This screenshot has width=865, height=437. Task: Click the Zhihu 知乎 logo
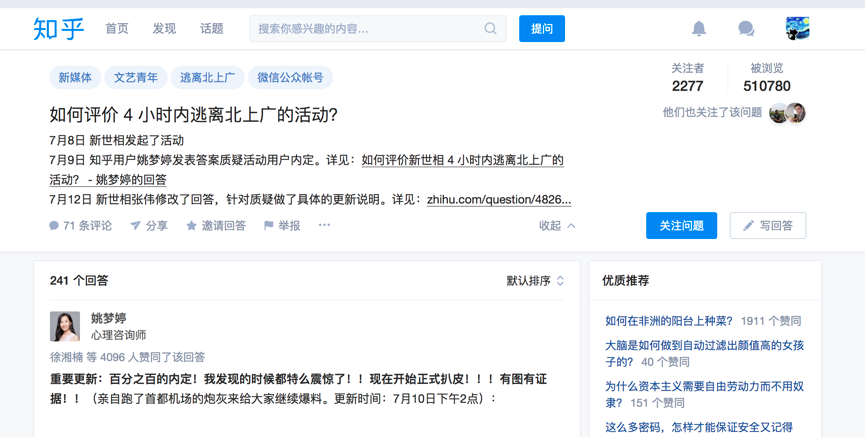point(59,29)
